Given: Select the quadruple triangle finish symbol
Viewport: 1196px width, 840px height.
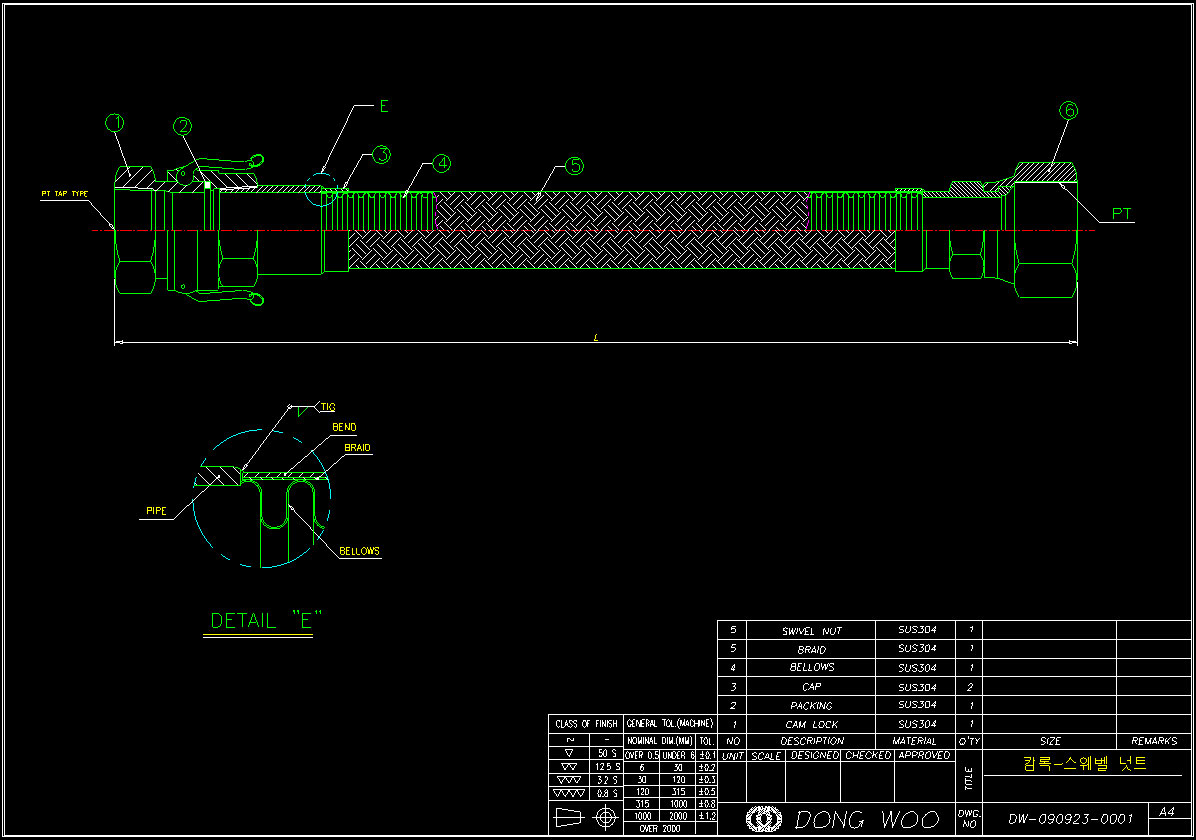Looking at the screenshot, I should pyautogui.click(x=569, y=793).
